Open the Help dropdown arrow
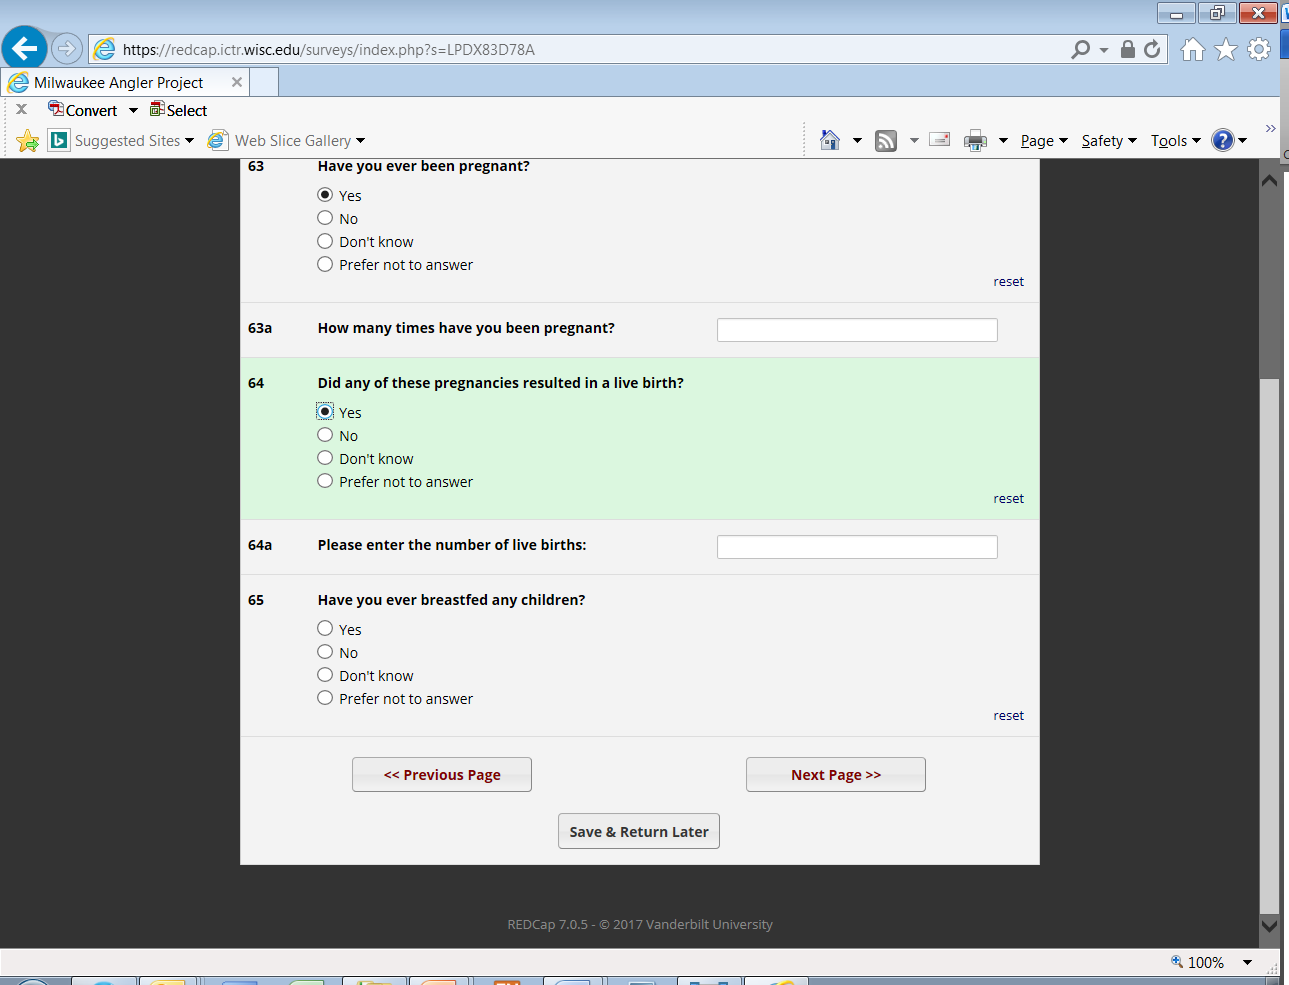This screenshot has height=985, width=1289. [1243, 141]
